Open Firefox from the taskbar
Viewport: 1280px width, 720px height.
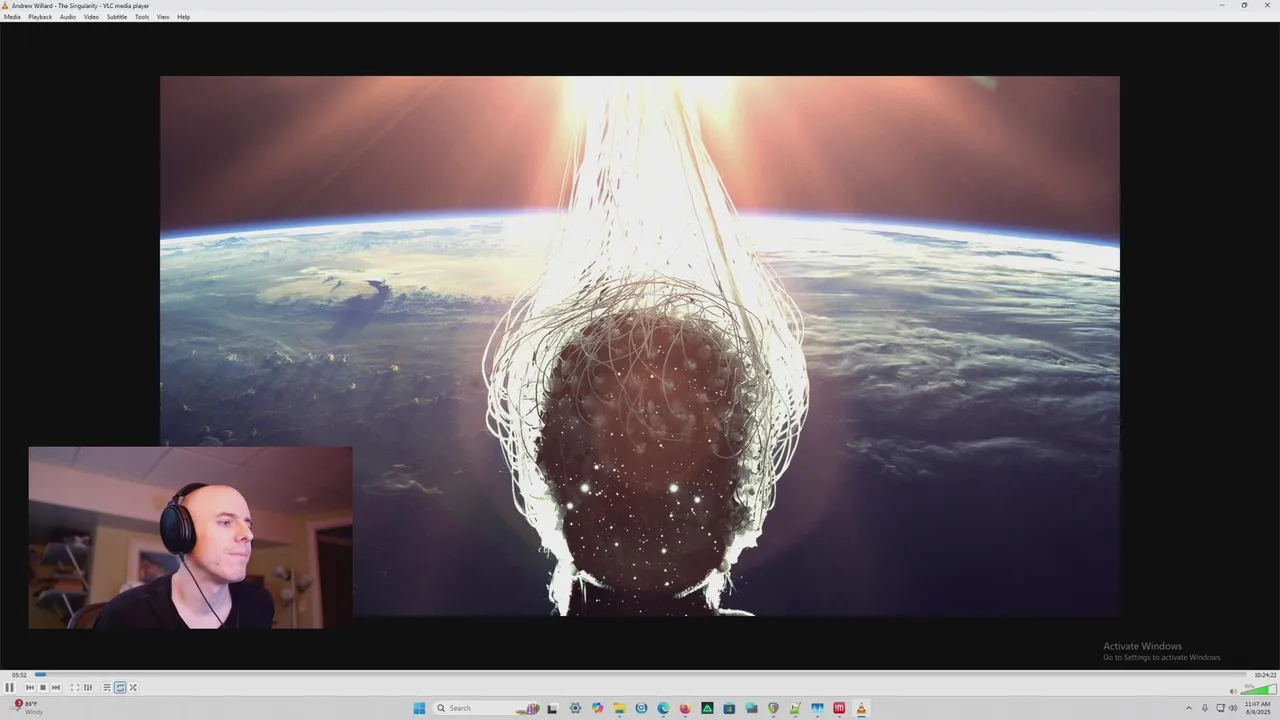685,708
